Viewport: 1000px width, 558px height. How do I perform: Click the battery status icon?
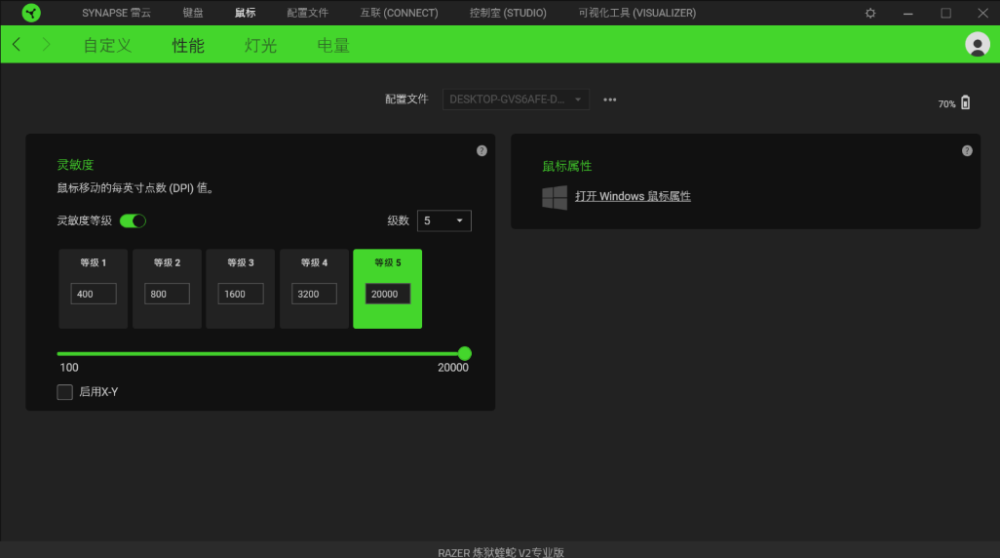(x=966, y=103)
